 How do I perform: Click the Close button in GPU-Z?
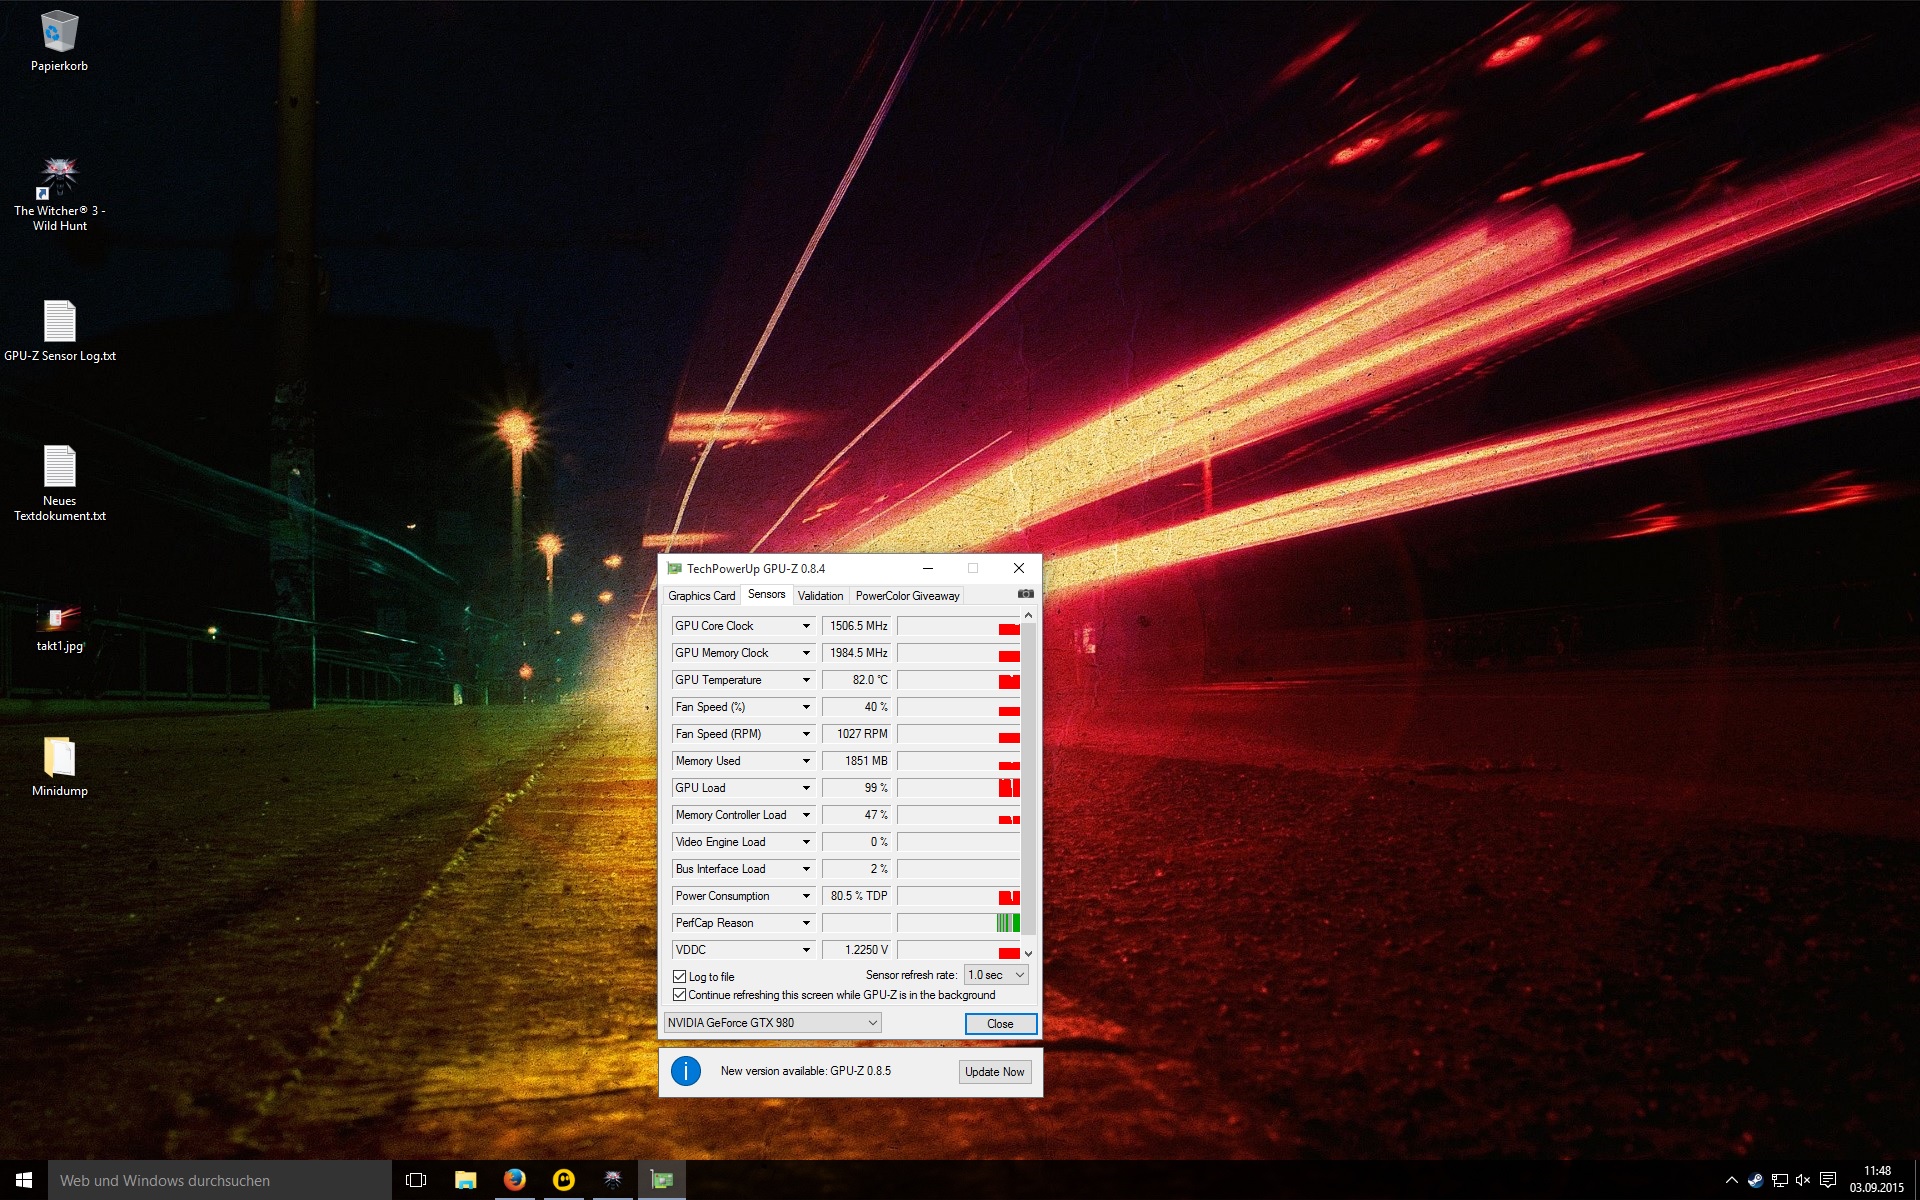pos(1000,1023)
